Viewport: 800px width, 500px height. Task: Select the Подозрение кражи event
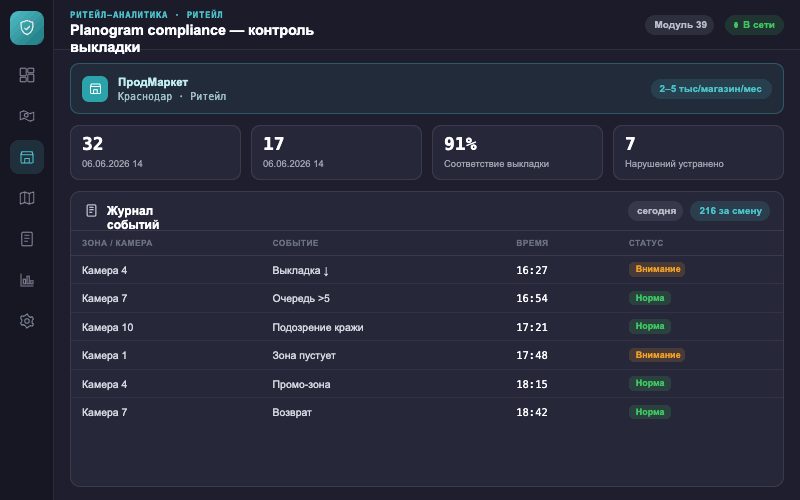(x=317, y=327)
